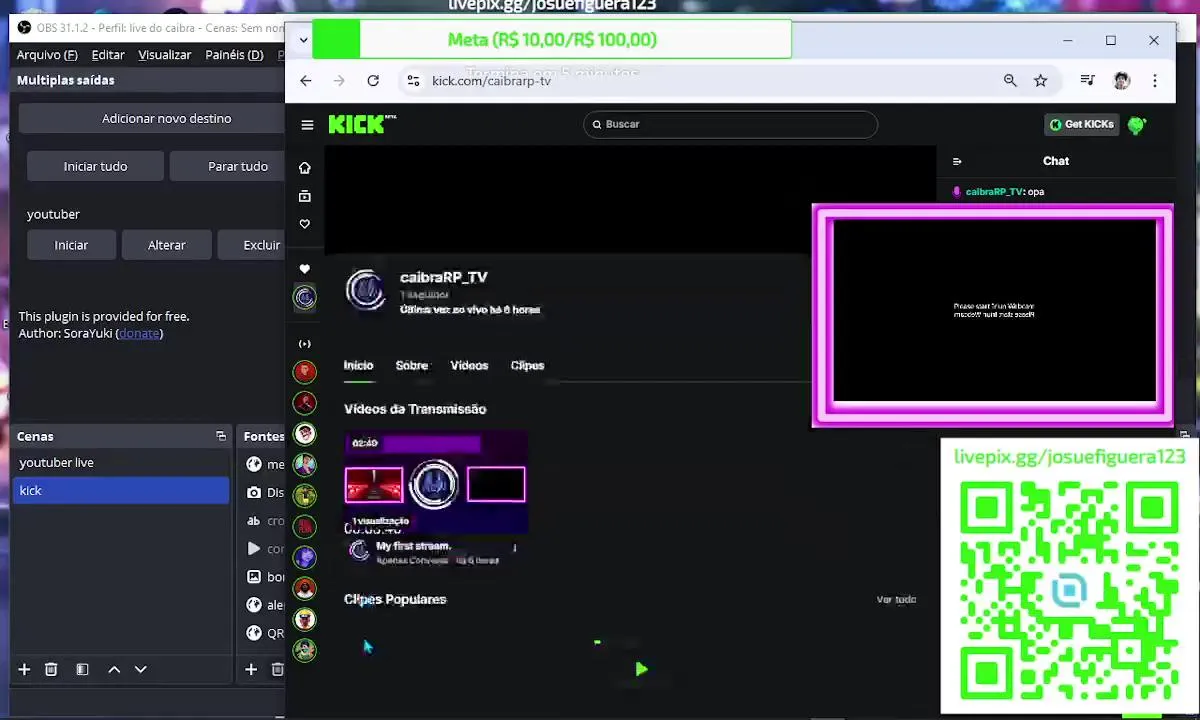
Task: Open Kick hamburger sidebar menu
Action: coord(307,125)
